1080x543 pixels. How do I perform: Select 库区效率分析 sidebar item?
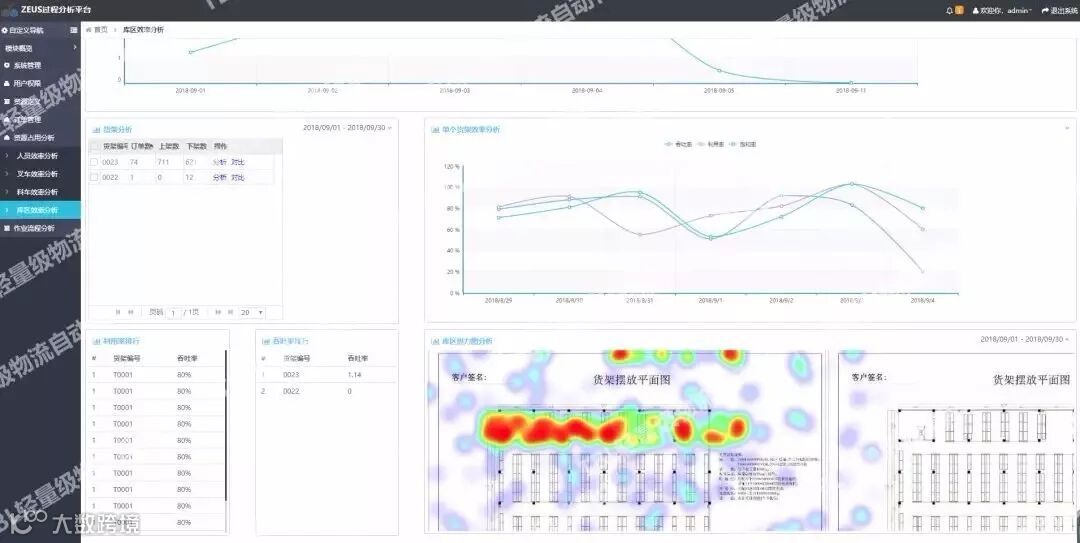tap(40, 209)
